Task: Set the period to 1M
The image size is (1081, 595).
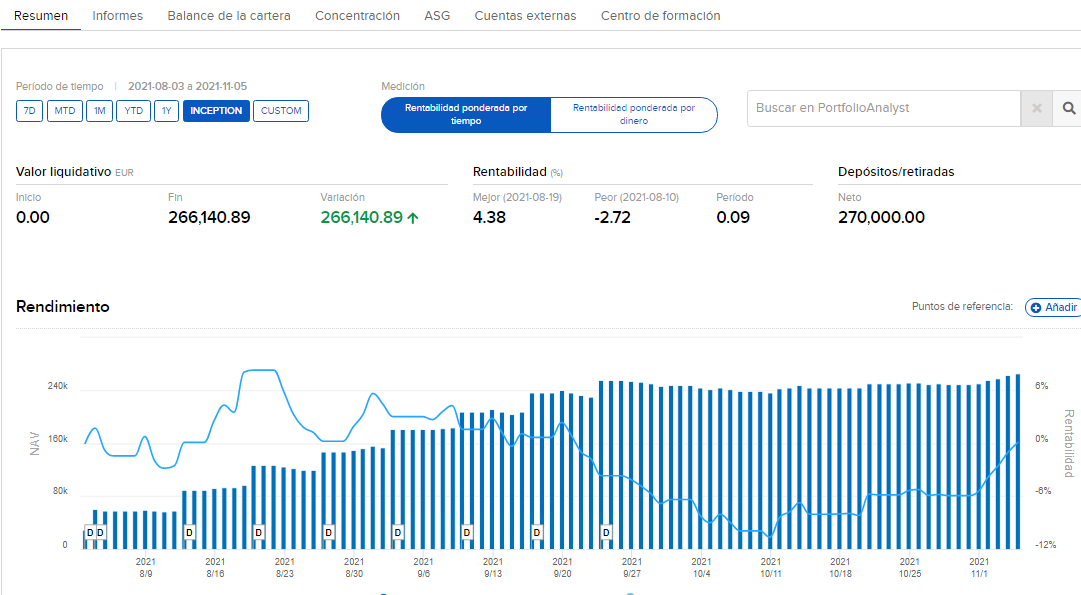Action: [x=99, y=111]
